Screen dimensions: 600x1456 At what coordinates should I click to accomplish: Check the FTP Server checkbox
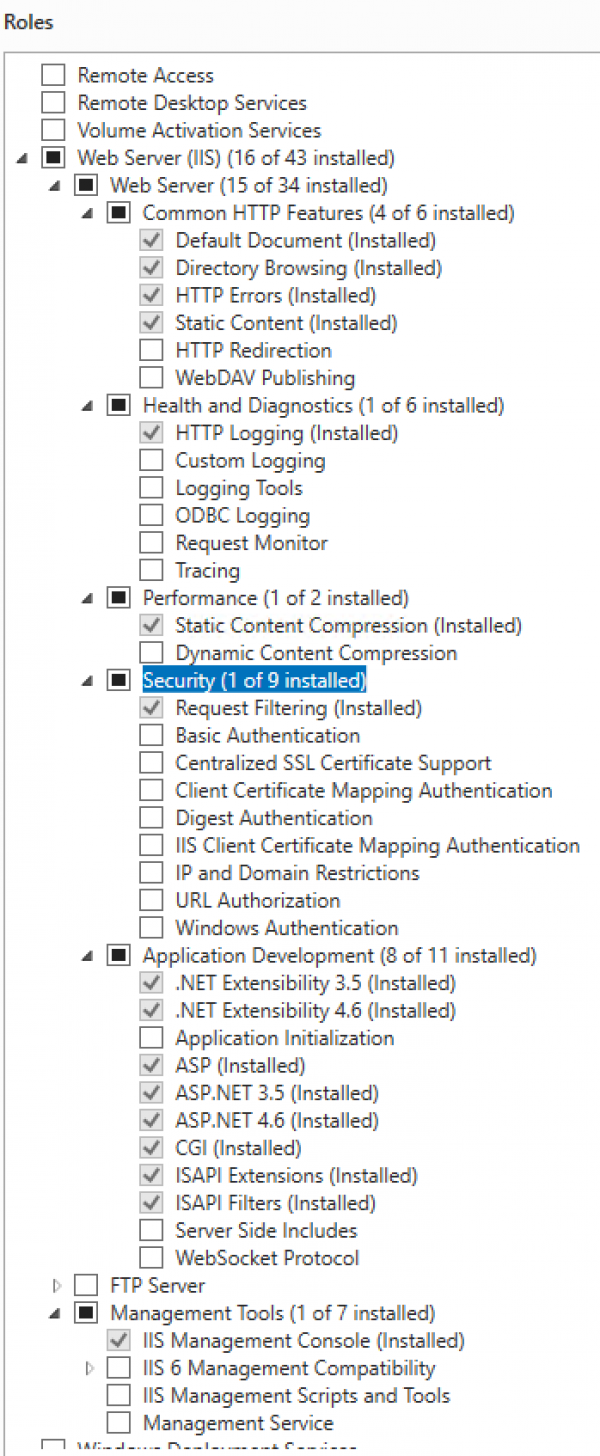(x=86, y=1285)
